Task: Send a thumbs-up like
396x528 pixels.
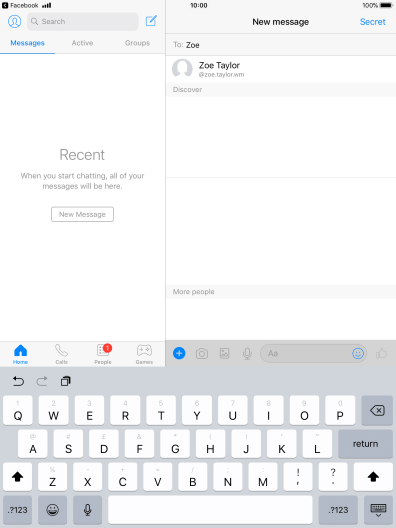Action: (x=382, y=353)
